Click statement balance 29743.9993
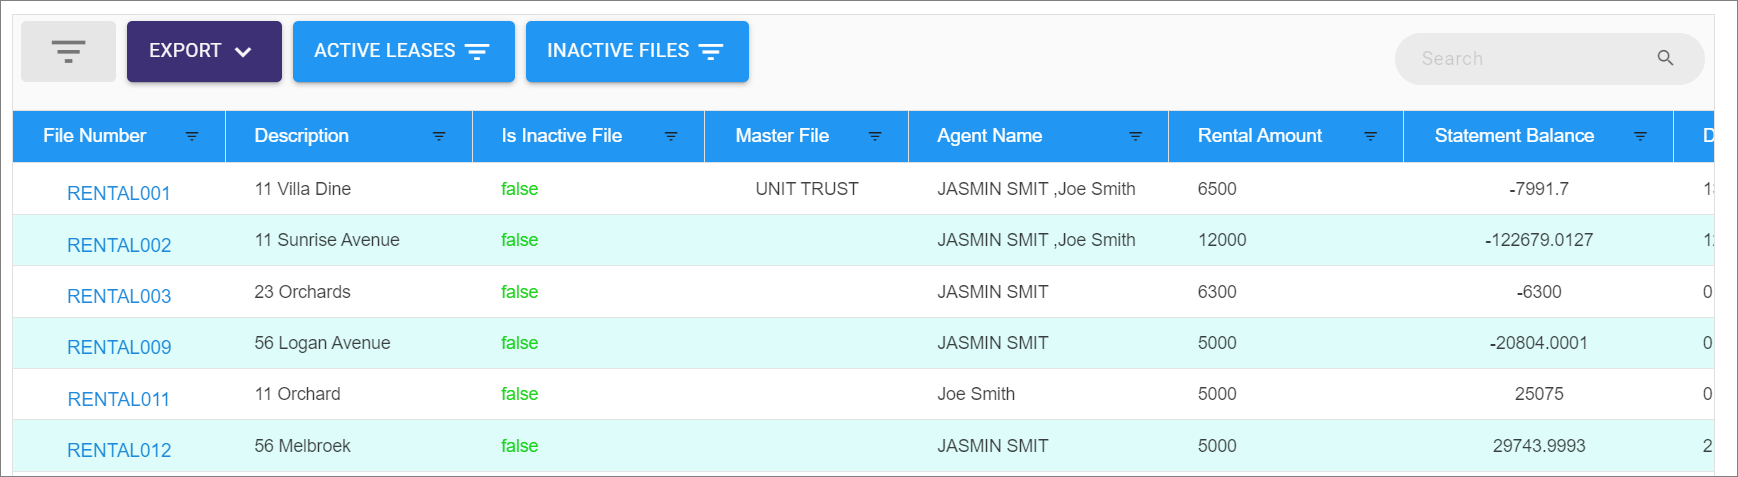Viewport: 1738px width, 477px height. click(x=1539, y=446)
